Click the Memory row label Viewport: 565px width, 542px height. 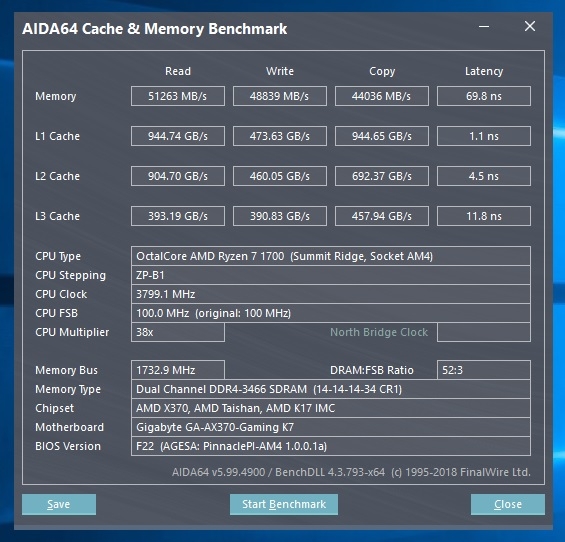click(x=55, y=96)
